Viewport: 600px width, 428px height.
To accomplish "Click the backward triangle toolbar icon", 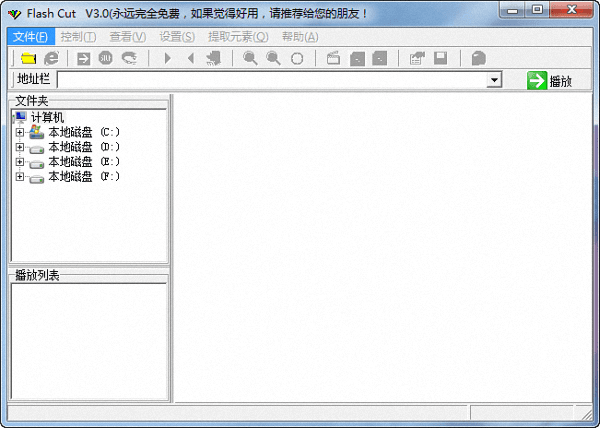I will point(190,59).
